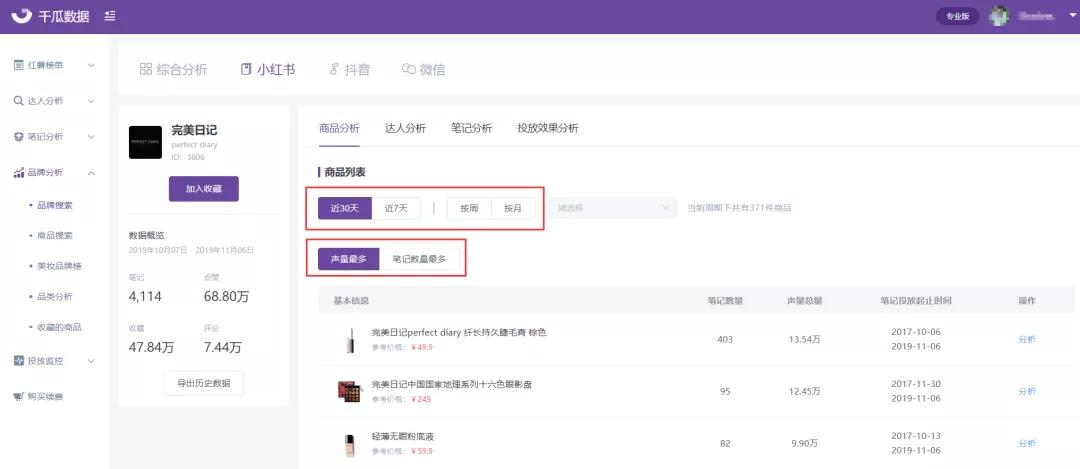Click 分析 for the mascara product row
The height and width of the screenshot is (469, 1080).
tap(1026, 340)
